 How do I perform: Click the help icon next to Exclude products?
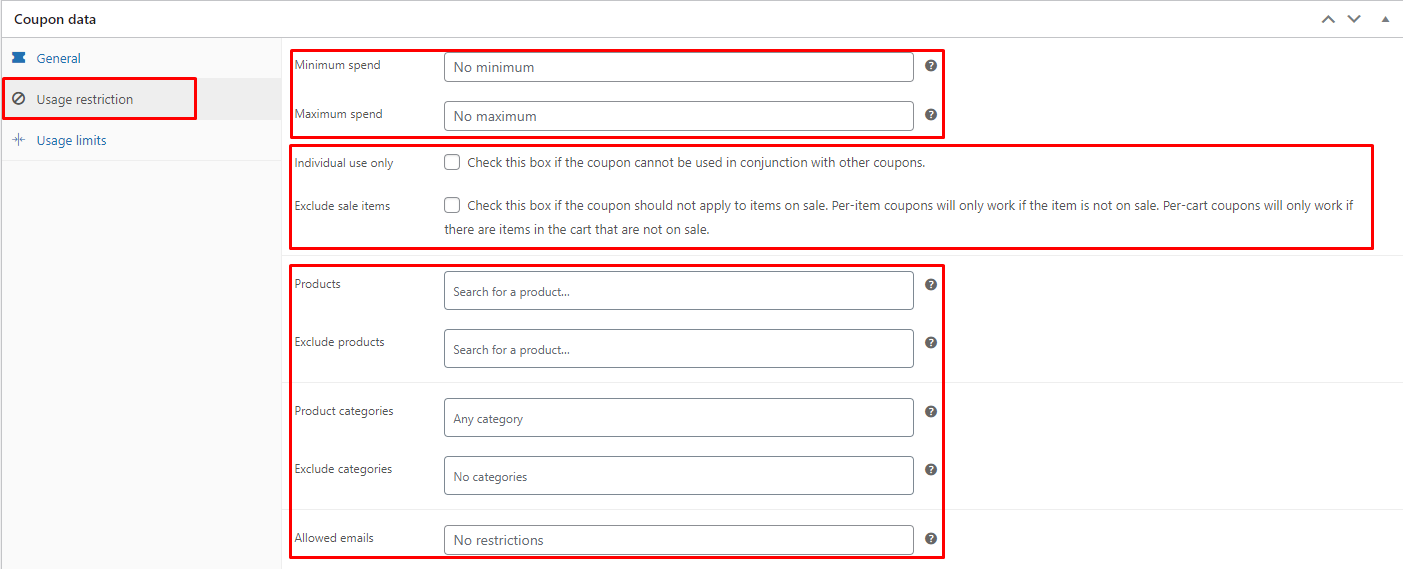(x=931, y=342)
